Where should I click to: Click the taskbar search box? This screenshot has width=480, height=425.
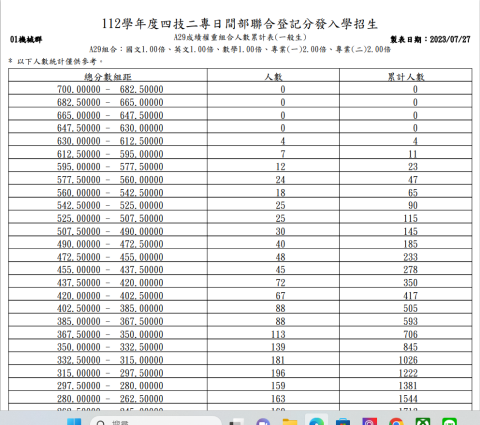point(156,421)
